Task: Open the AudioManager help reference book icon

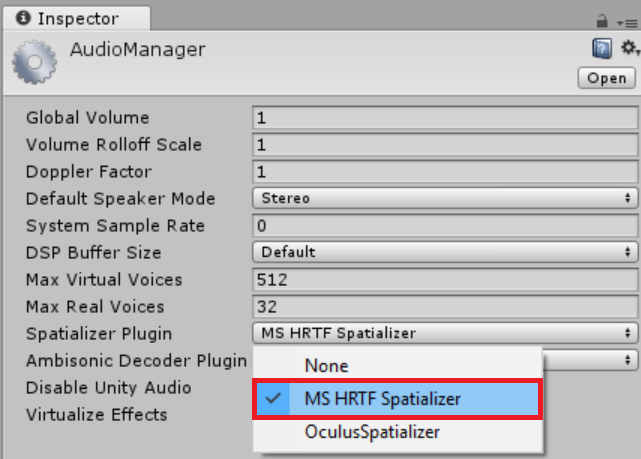Action: tap(602, 47)
